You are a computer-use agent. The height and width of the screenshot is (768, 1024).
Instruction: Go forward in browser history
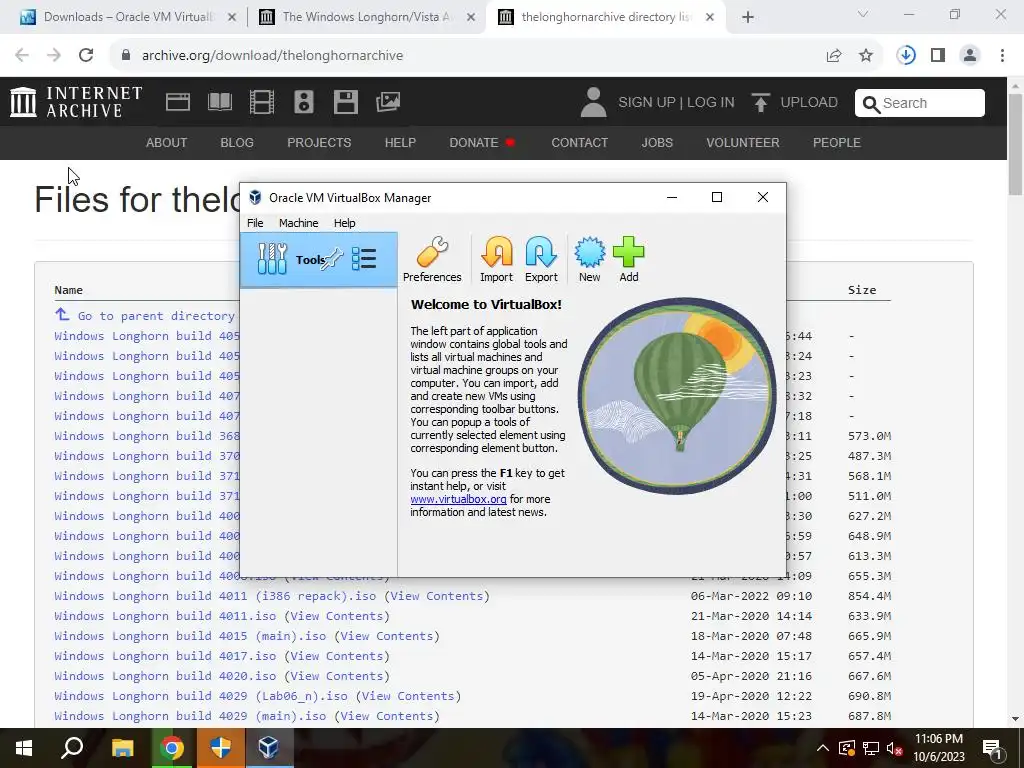click(x=54, y=56)
